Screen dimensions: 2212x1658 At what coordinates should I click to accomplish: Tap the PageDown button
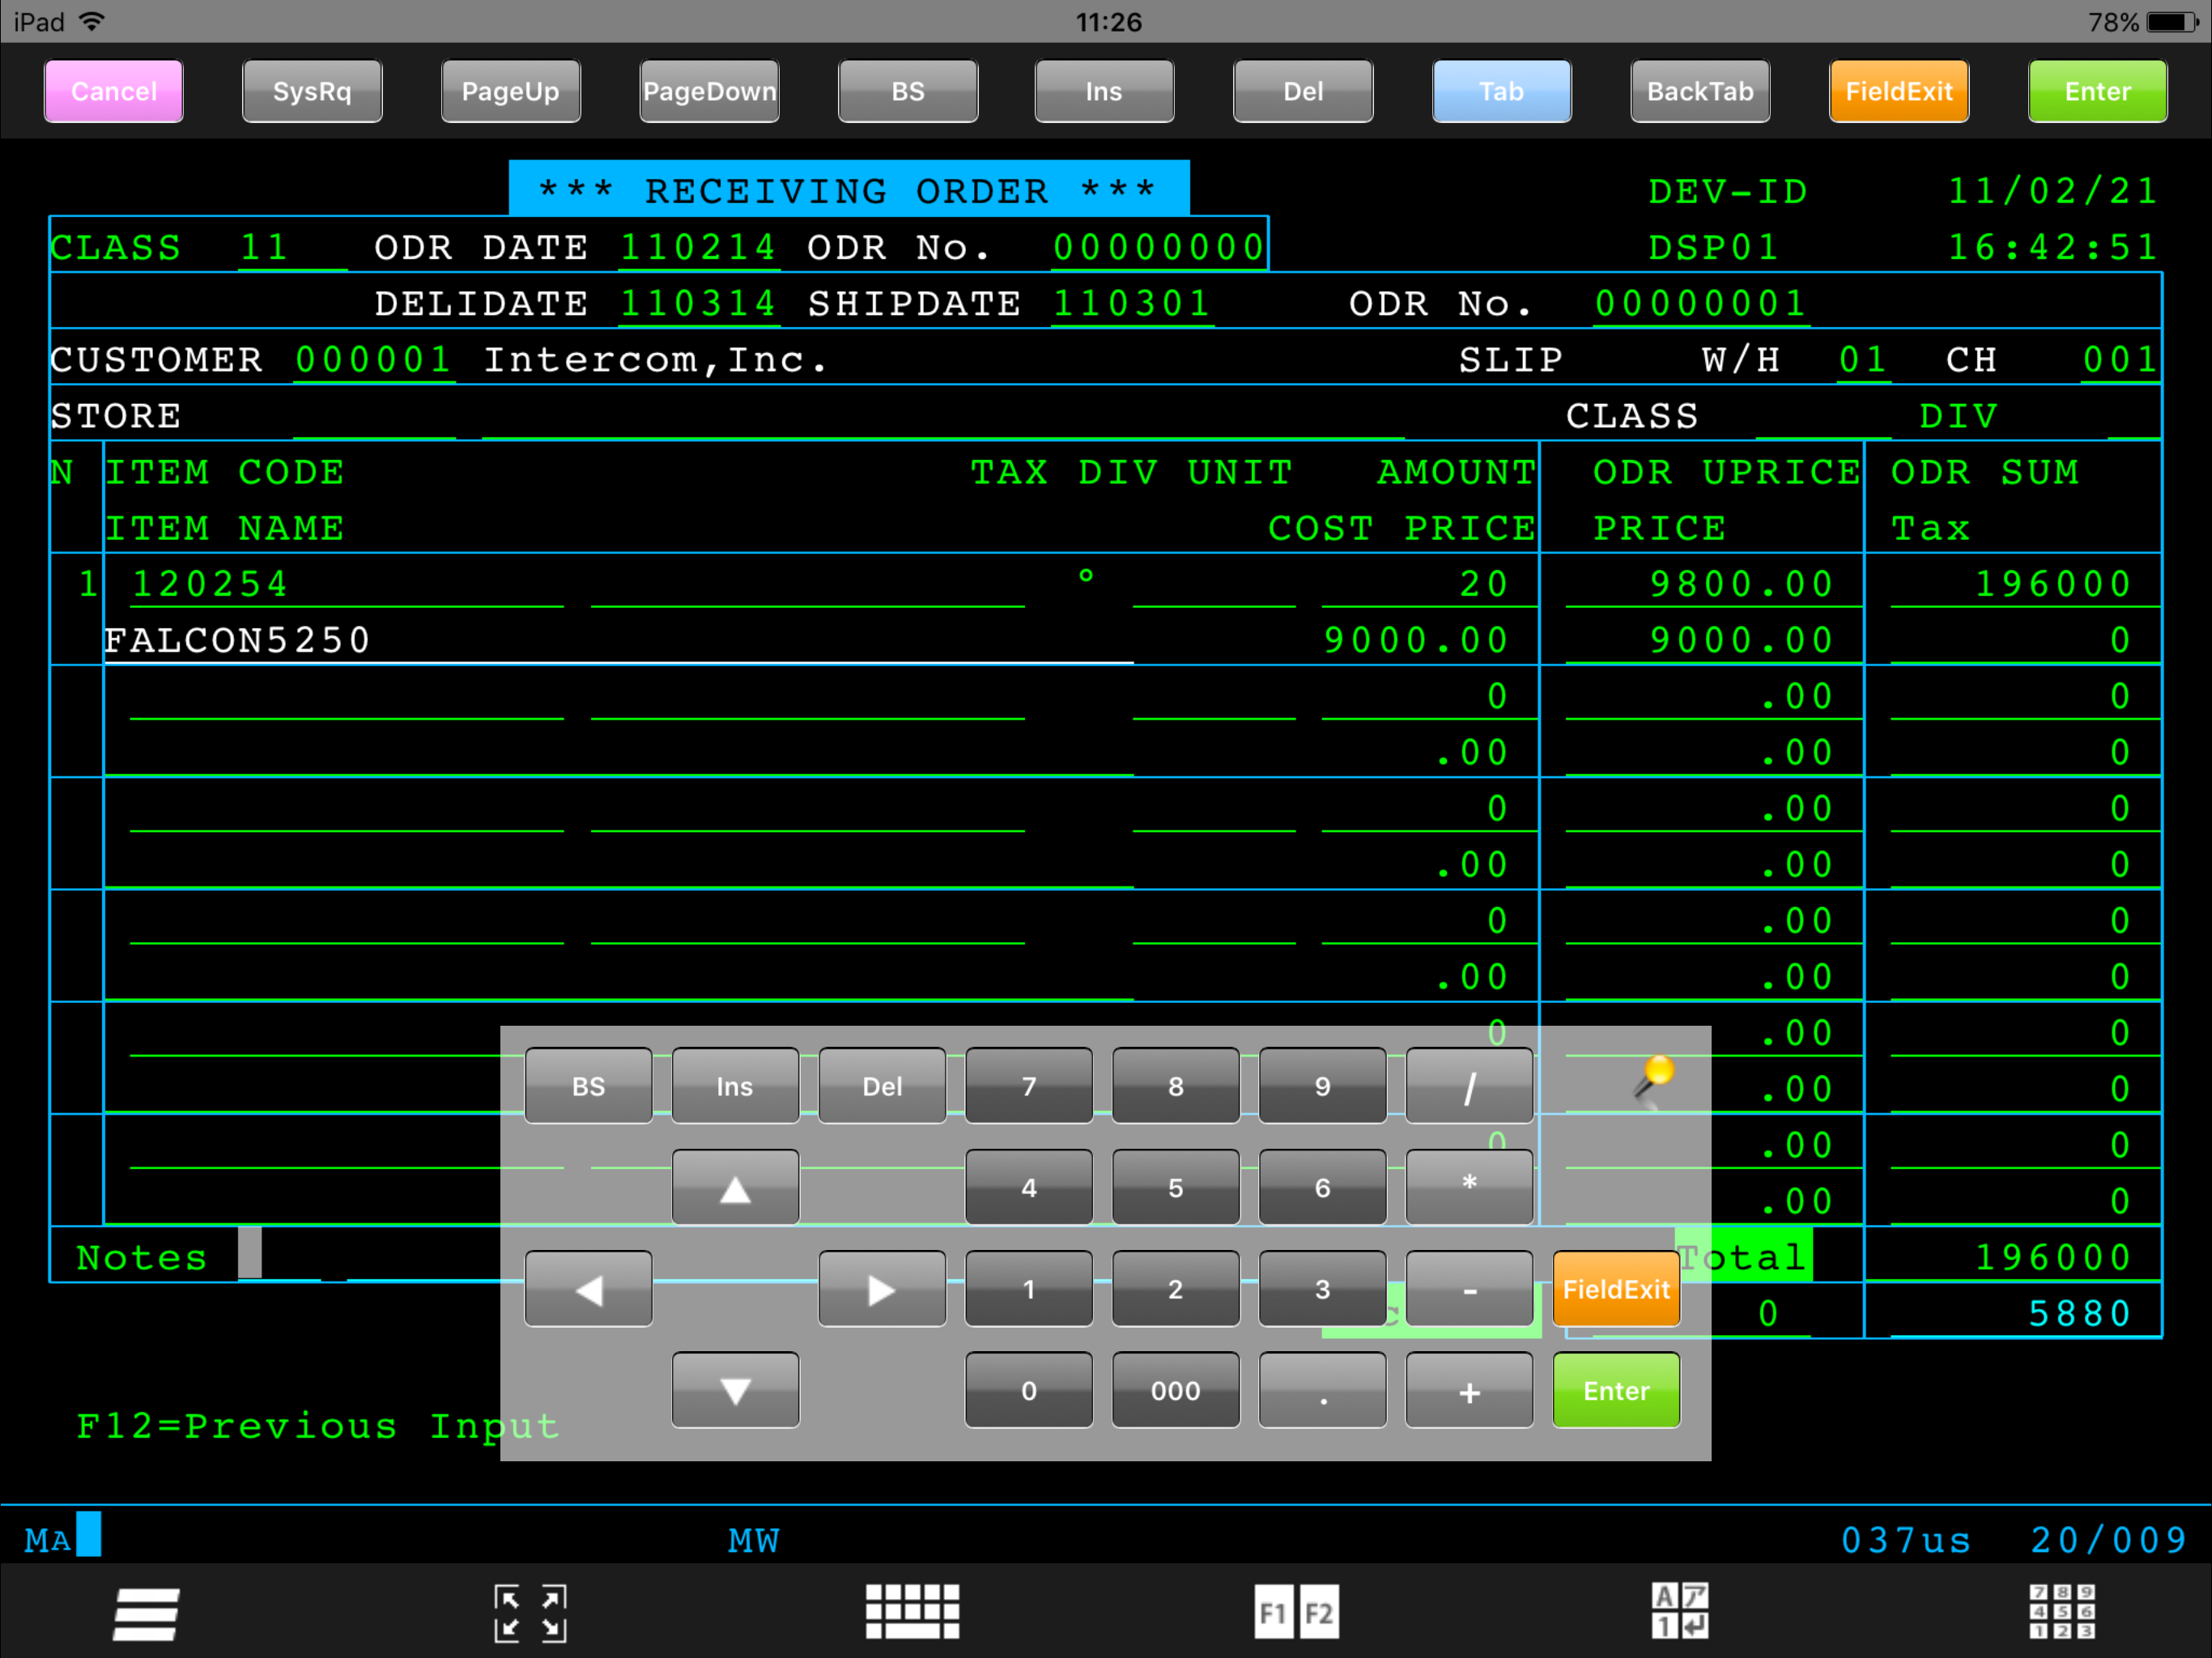(x=709, y=91)
